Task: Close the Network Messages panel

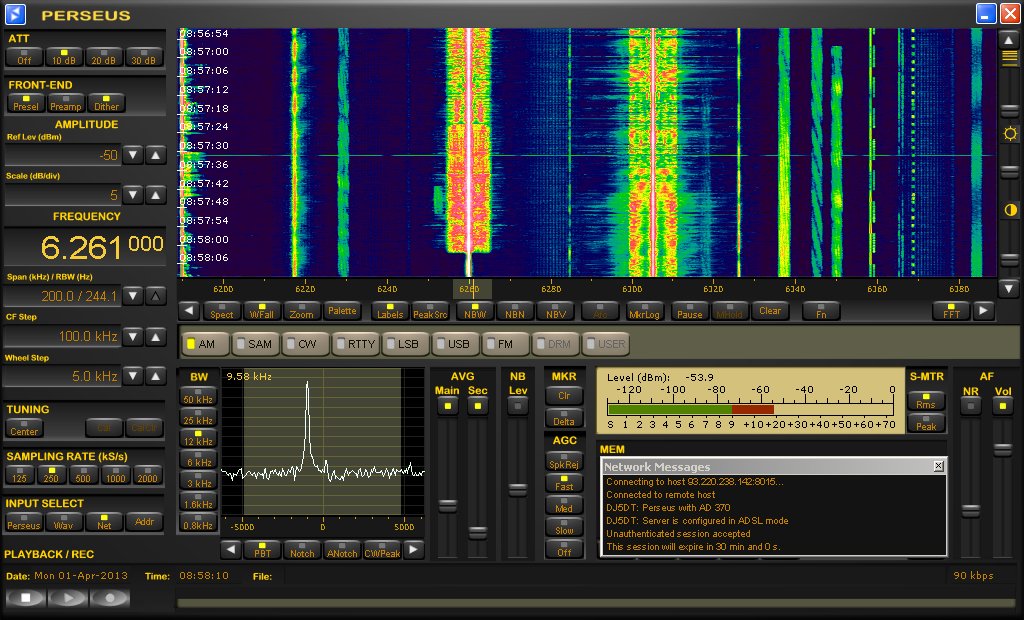Action: click(938, 466)
